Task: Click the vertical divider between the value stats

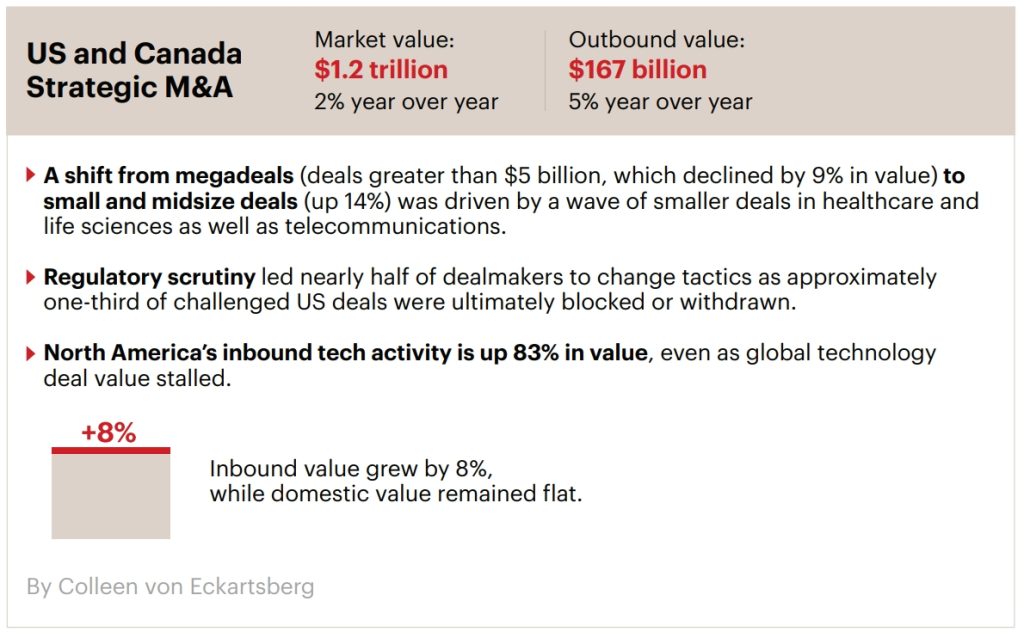Action: point(545,70)
